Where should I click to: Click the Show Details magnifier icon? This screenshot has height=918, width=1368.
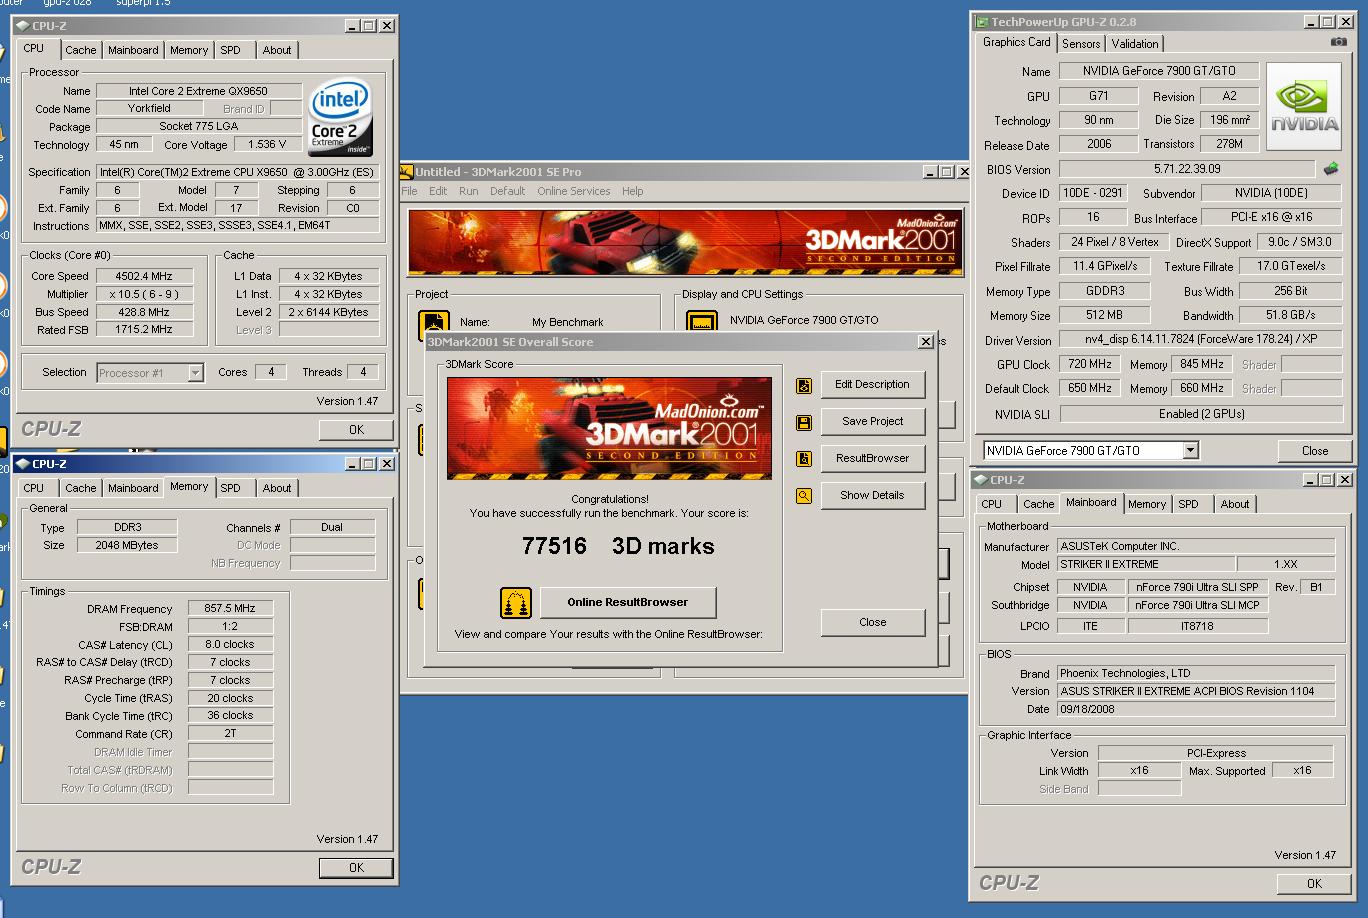point(804,496)
